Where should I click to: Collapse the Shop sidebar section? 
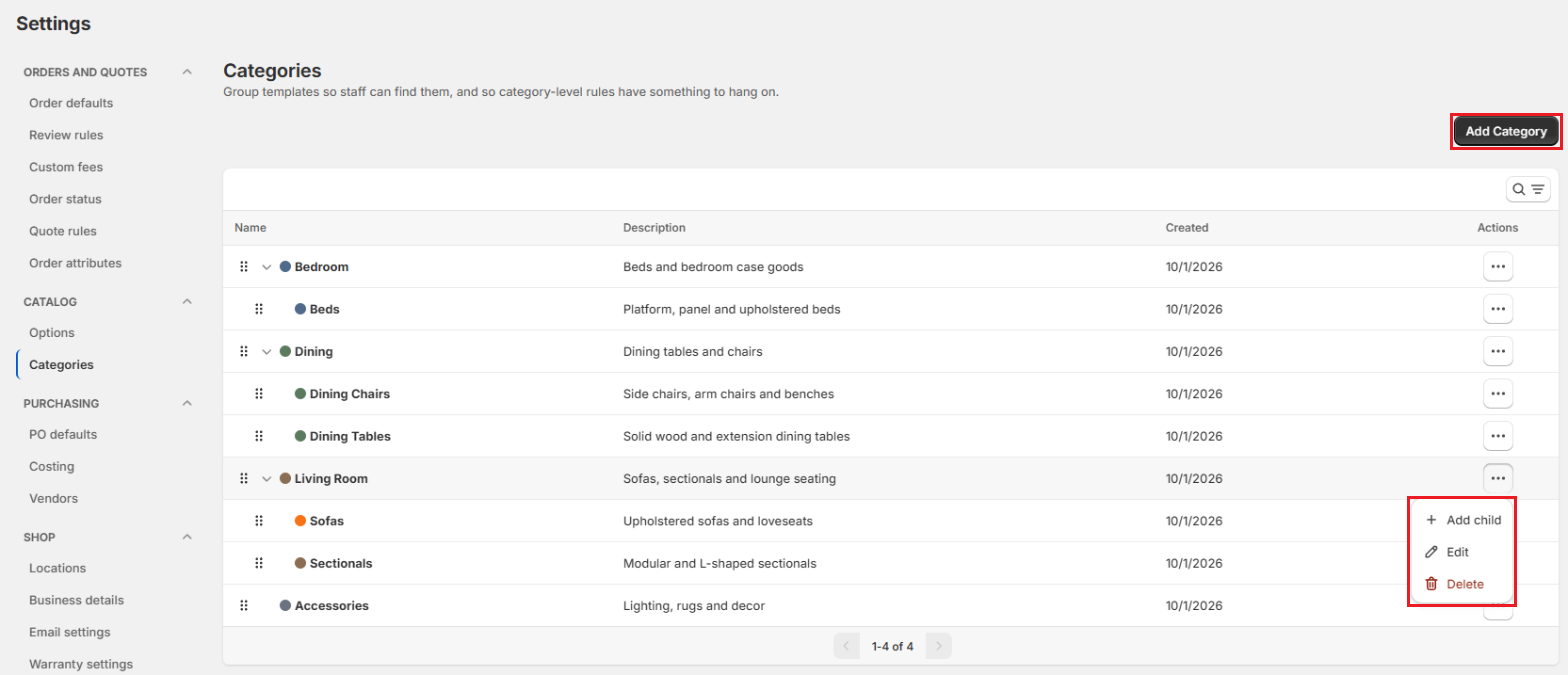pyautogui.click(x=187, y=537)
